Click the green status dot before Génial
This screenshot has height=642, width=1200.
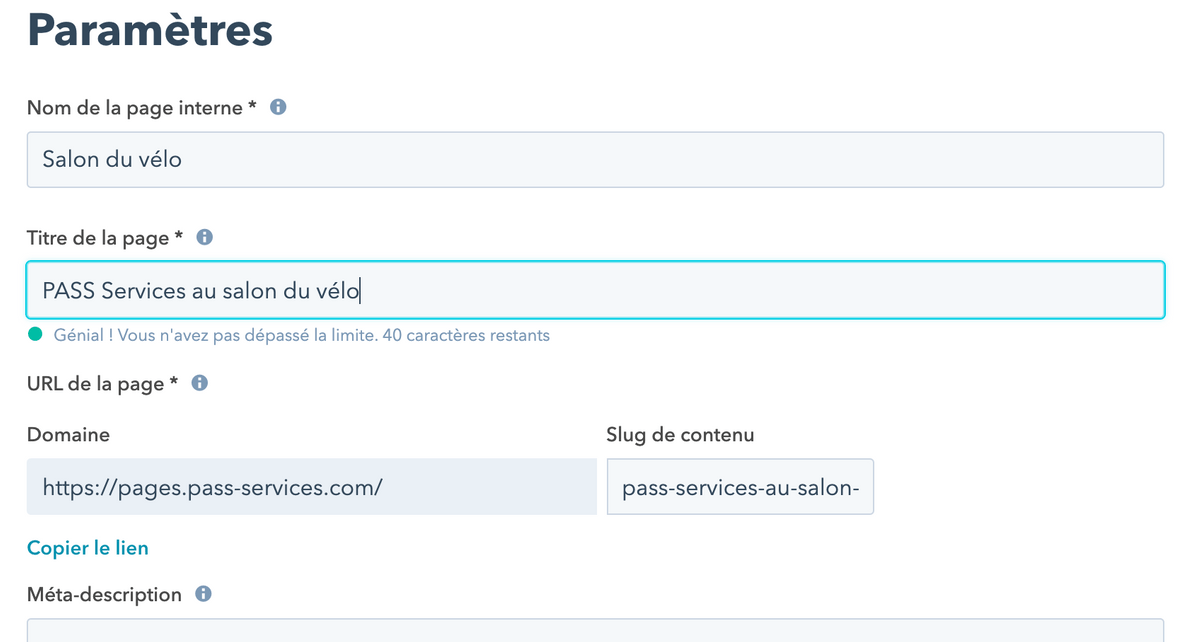[36, 335]
